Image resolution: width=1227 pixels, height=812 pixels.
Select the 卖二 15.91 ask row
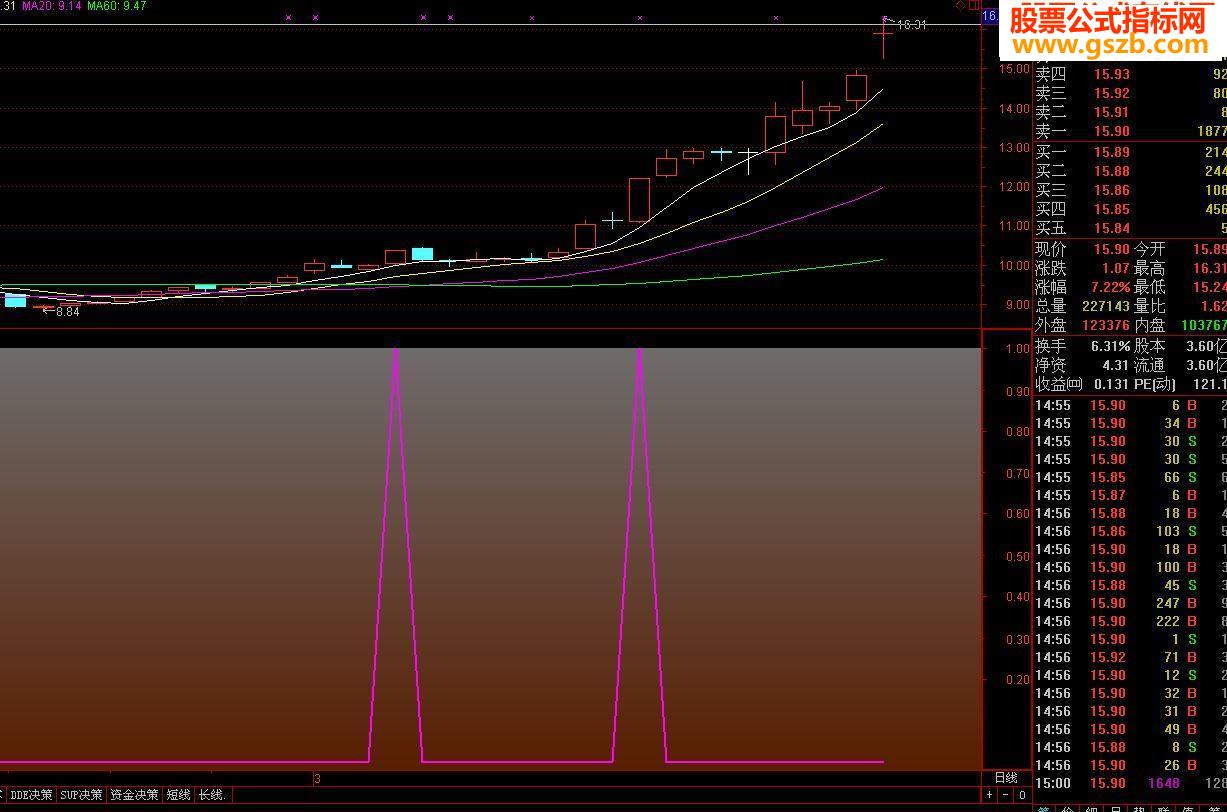(x=1130, y=112)
